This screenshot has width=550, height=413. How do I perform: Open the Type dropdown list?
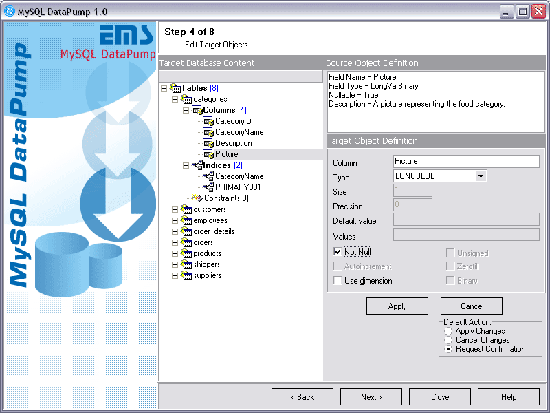[481, 176]
